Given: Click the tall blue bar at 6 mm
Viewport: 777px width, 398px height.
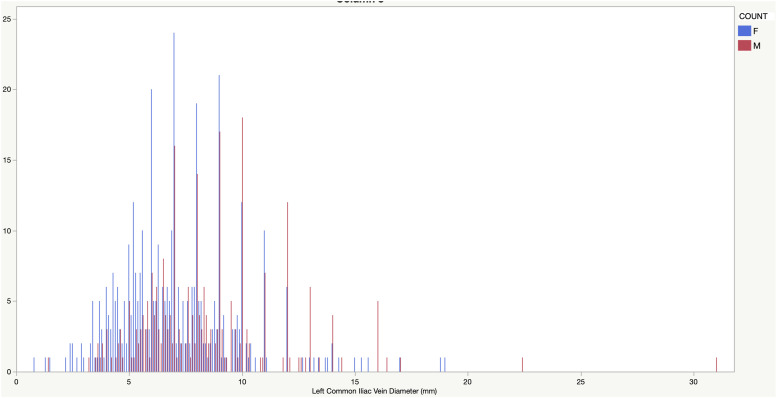Looking at the screenshot, I should [151, 230].
